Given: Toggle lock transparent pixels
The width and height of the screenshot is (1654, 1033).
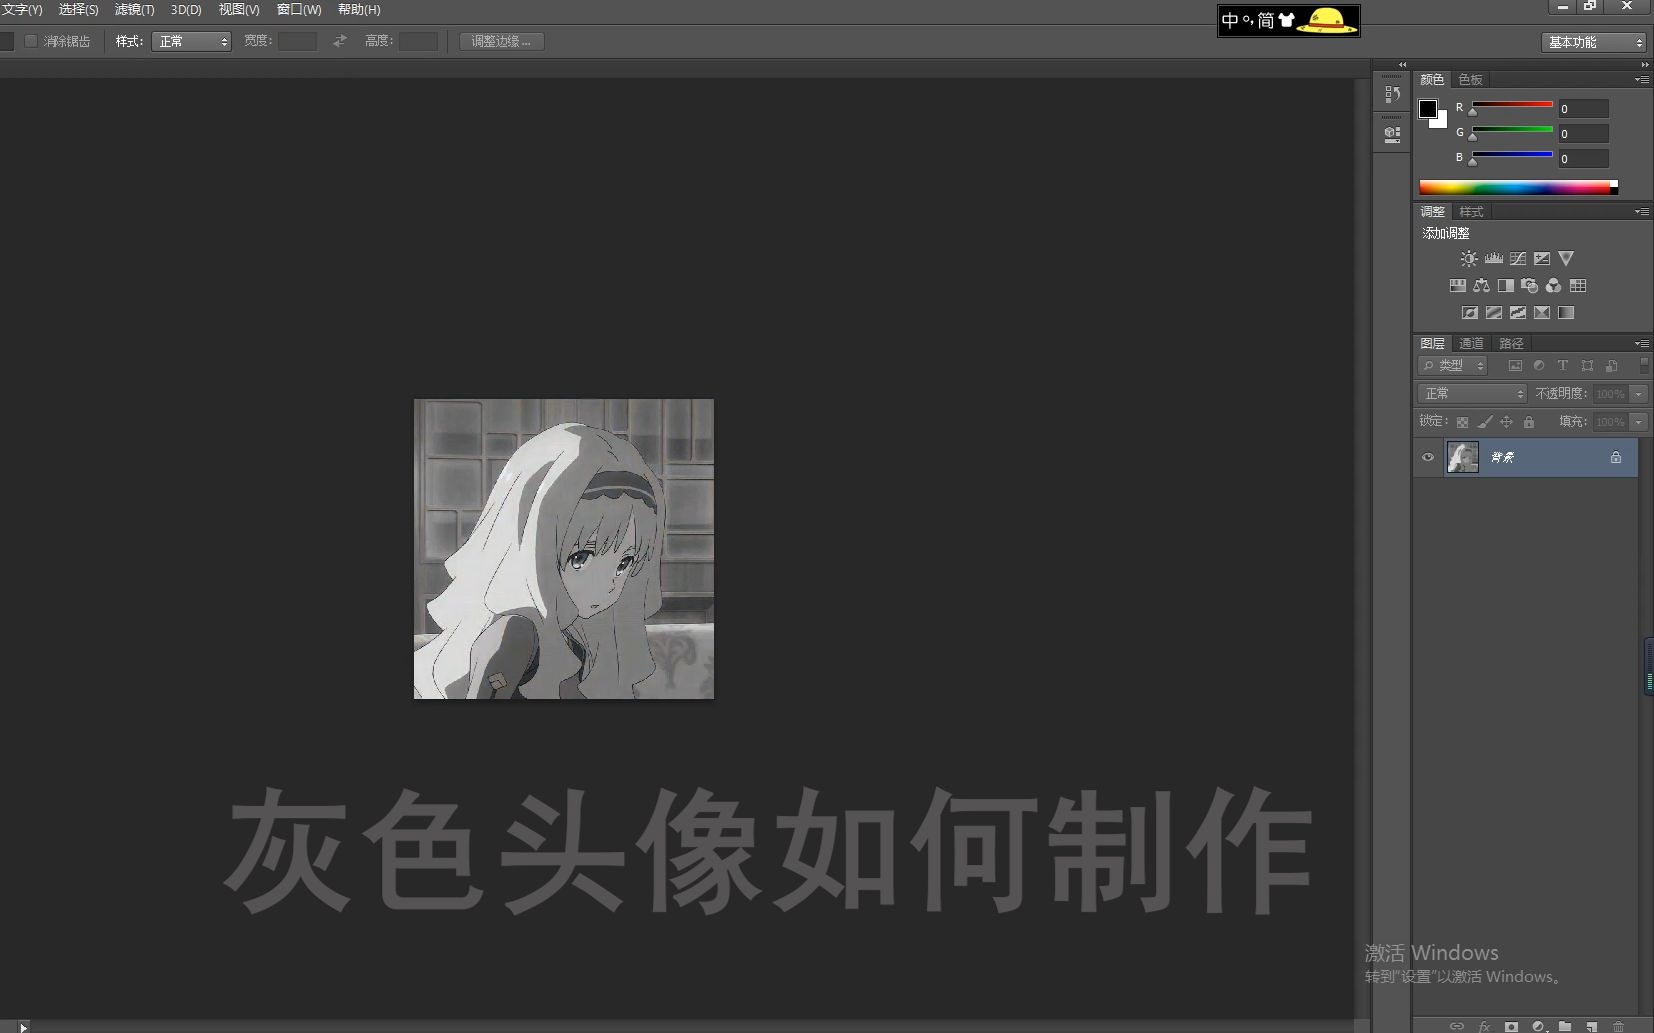Looking at the screenshot, I should point(1462,422).
